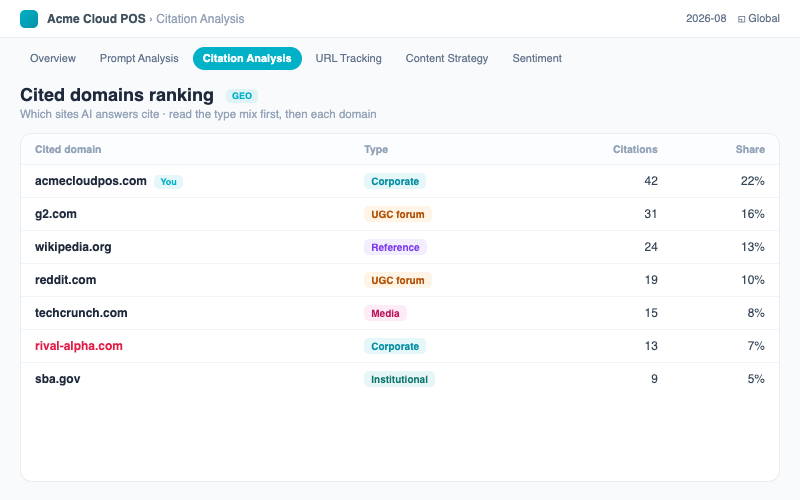The width and height of the screenshot is (800, 500).
Task: Select the g2.com domain row
Action: click(400, 214)
